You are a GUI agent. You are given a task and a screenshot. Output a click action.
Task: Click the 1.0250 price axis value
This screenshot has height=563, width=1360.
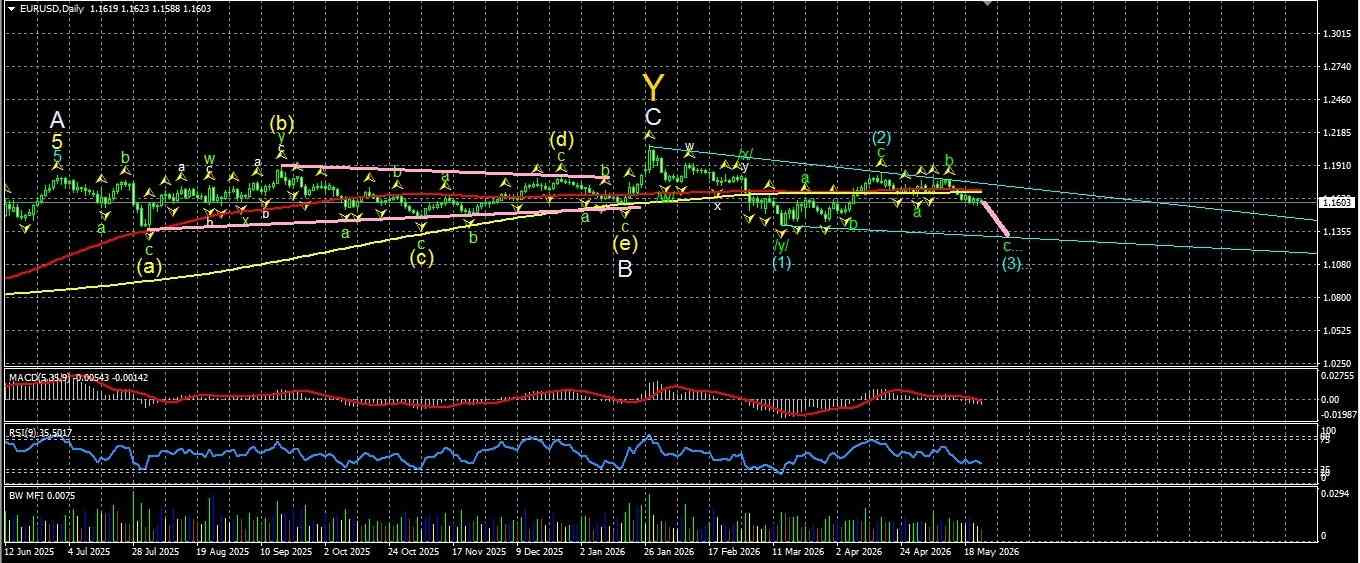(x=1336, y=364)
